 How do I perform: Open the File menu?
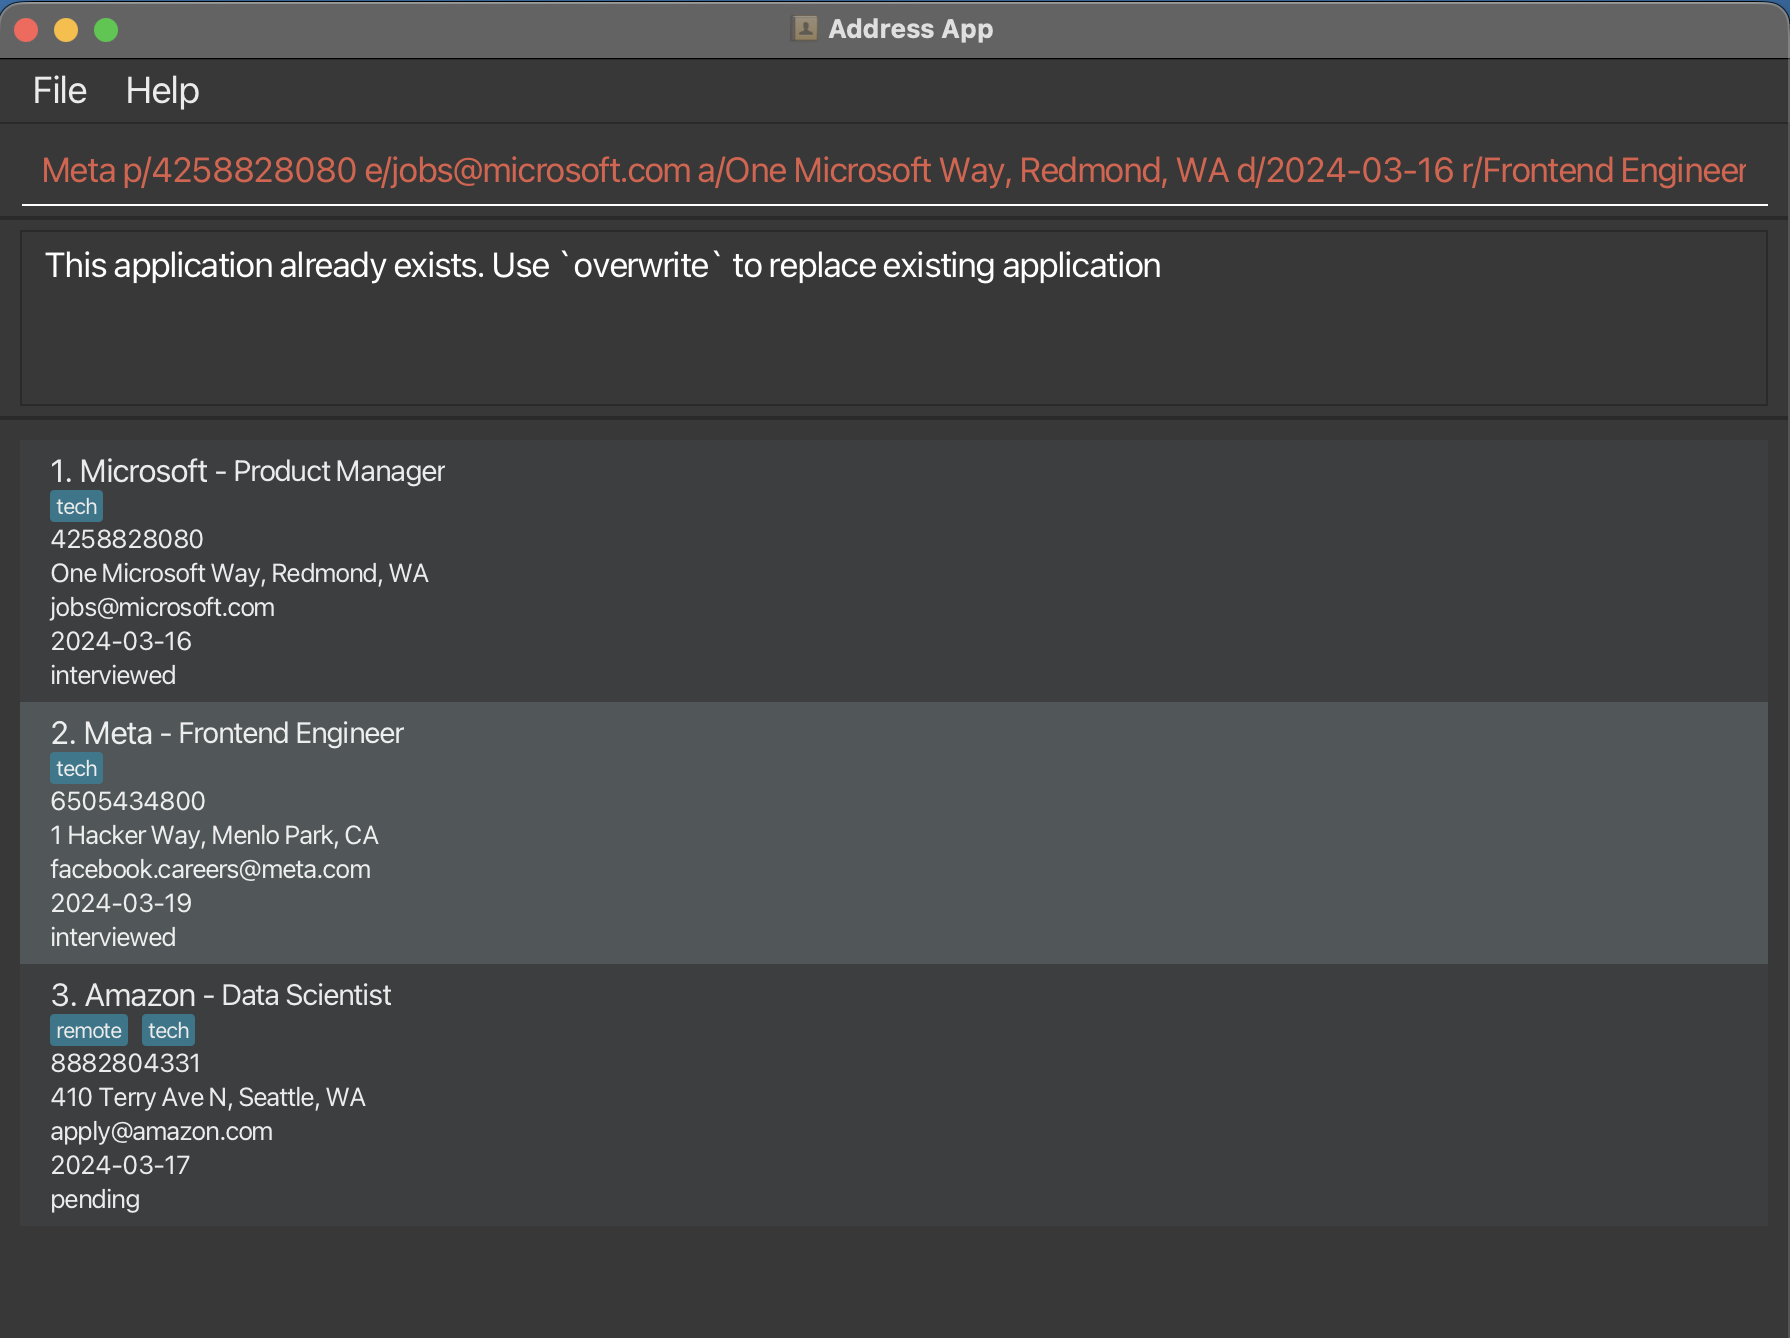coord(59,91)
